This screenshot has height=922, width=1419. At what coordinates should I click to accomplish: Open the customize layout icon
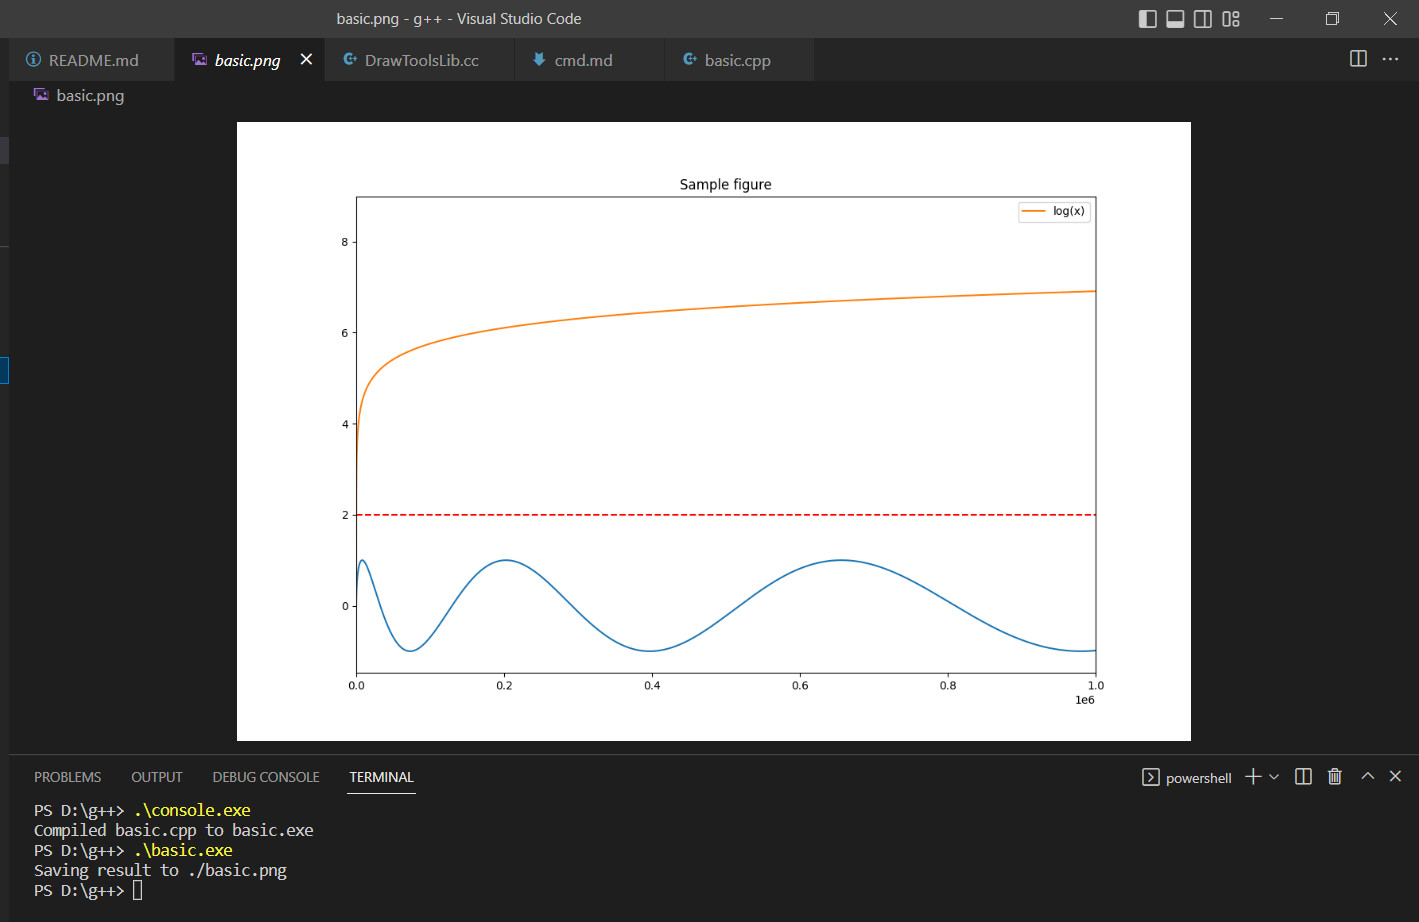click(1231, 19)
